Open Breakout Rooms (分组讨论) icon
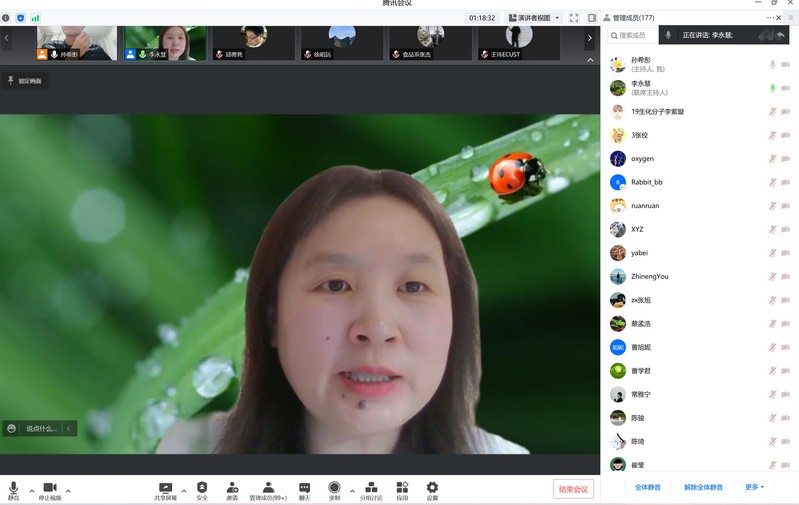 coord(371,488)
